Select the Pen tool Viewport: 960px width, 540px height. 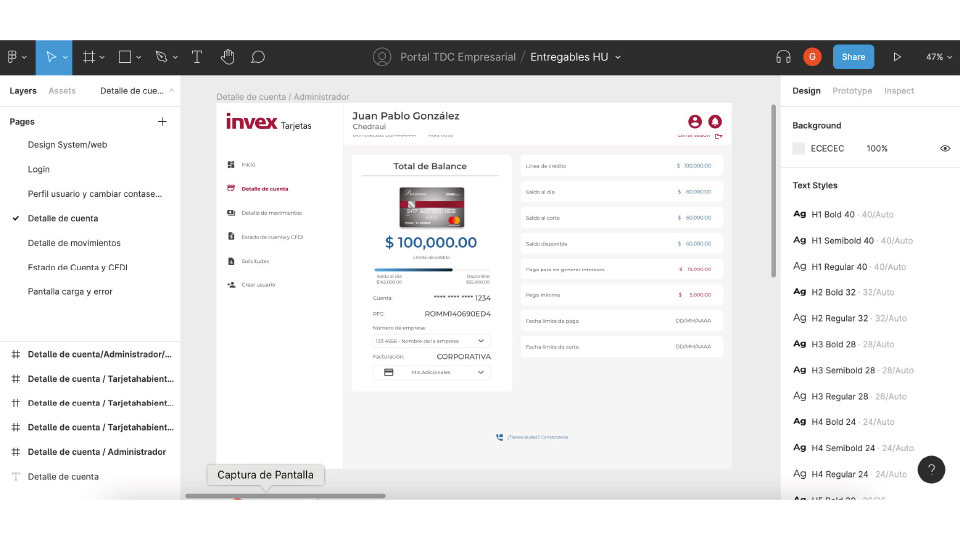coord(161,57)
